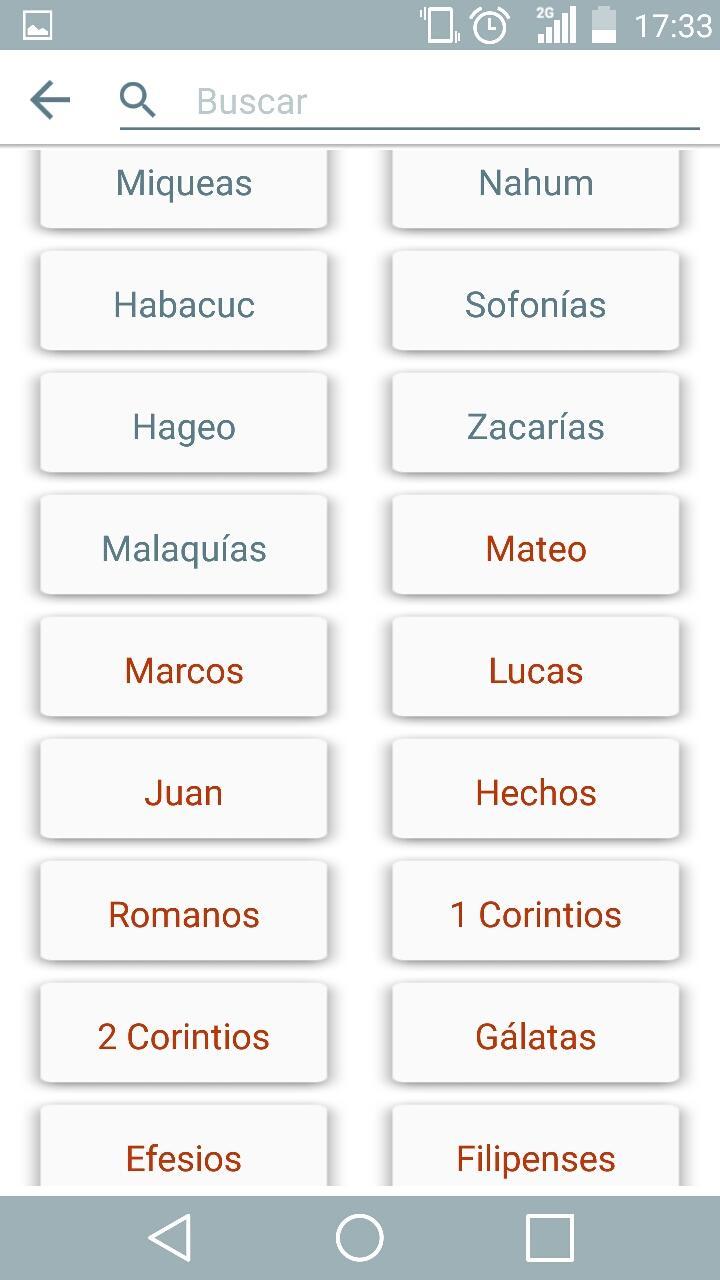Select Romanos from the book list
Image resolution: width=720 pixels, height=1280 pixels.
click(184, 914)
